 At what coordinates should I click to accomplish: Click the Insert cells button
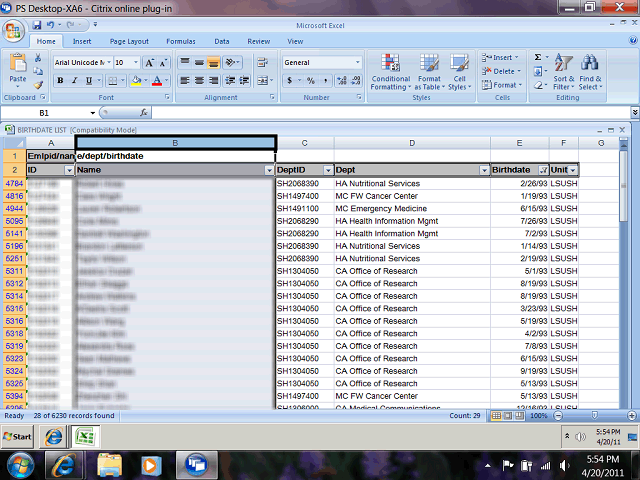[499, 58]
